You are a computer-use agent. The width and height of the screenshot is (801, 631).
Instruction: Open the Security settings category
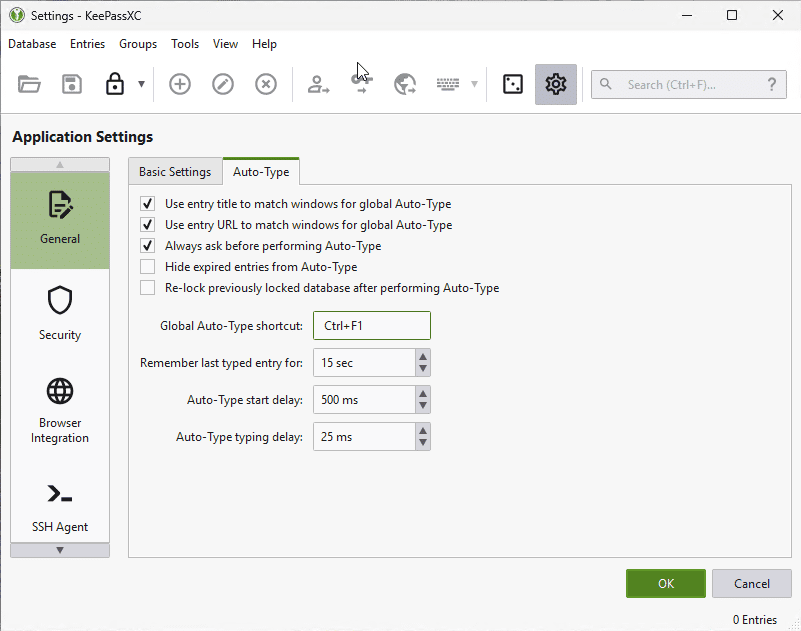[x=60, y=314]
